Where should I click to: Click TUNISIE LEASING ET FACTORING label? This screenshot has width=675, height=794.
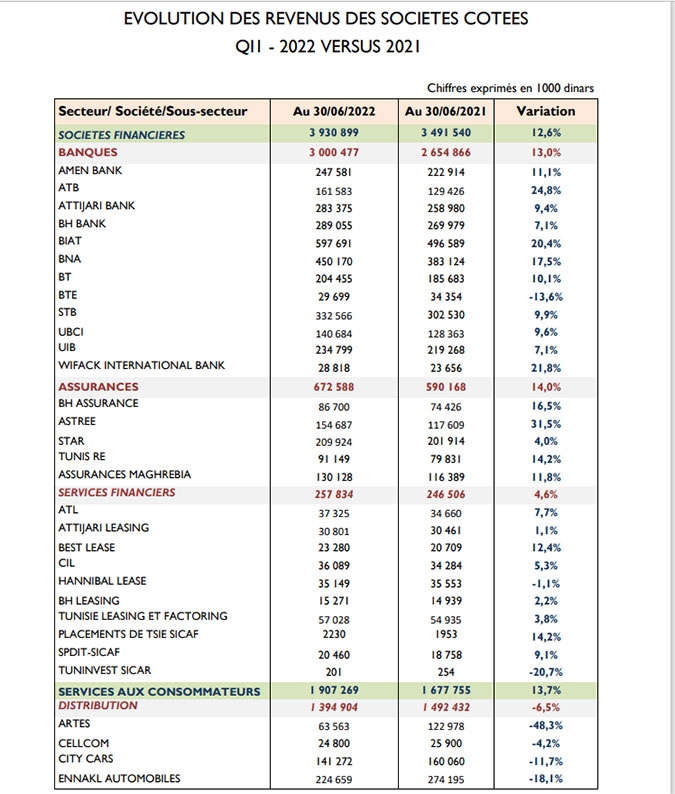tap(143, 616)
